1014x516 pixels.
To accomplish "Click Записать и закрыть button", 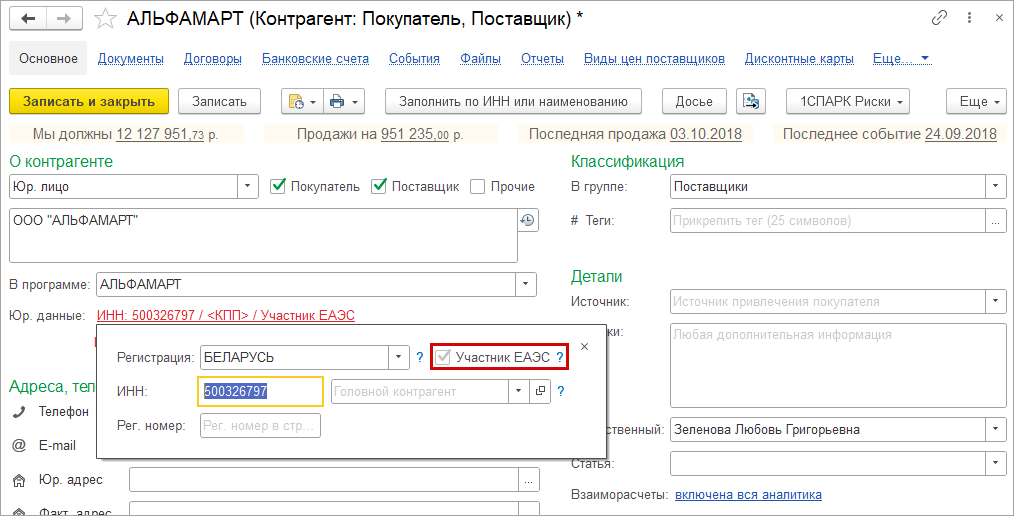I will (89, 102).
